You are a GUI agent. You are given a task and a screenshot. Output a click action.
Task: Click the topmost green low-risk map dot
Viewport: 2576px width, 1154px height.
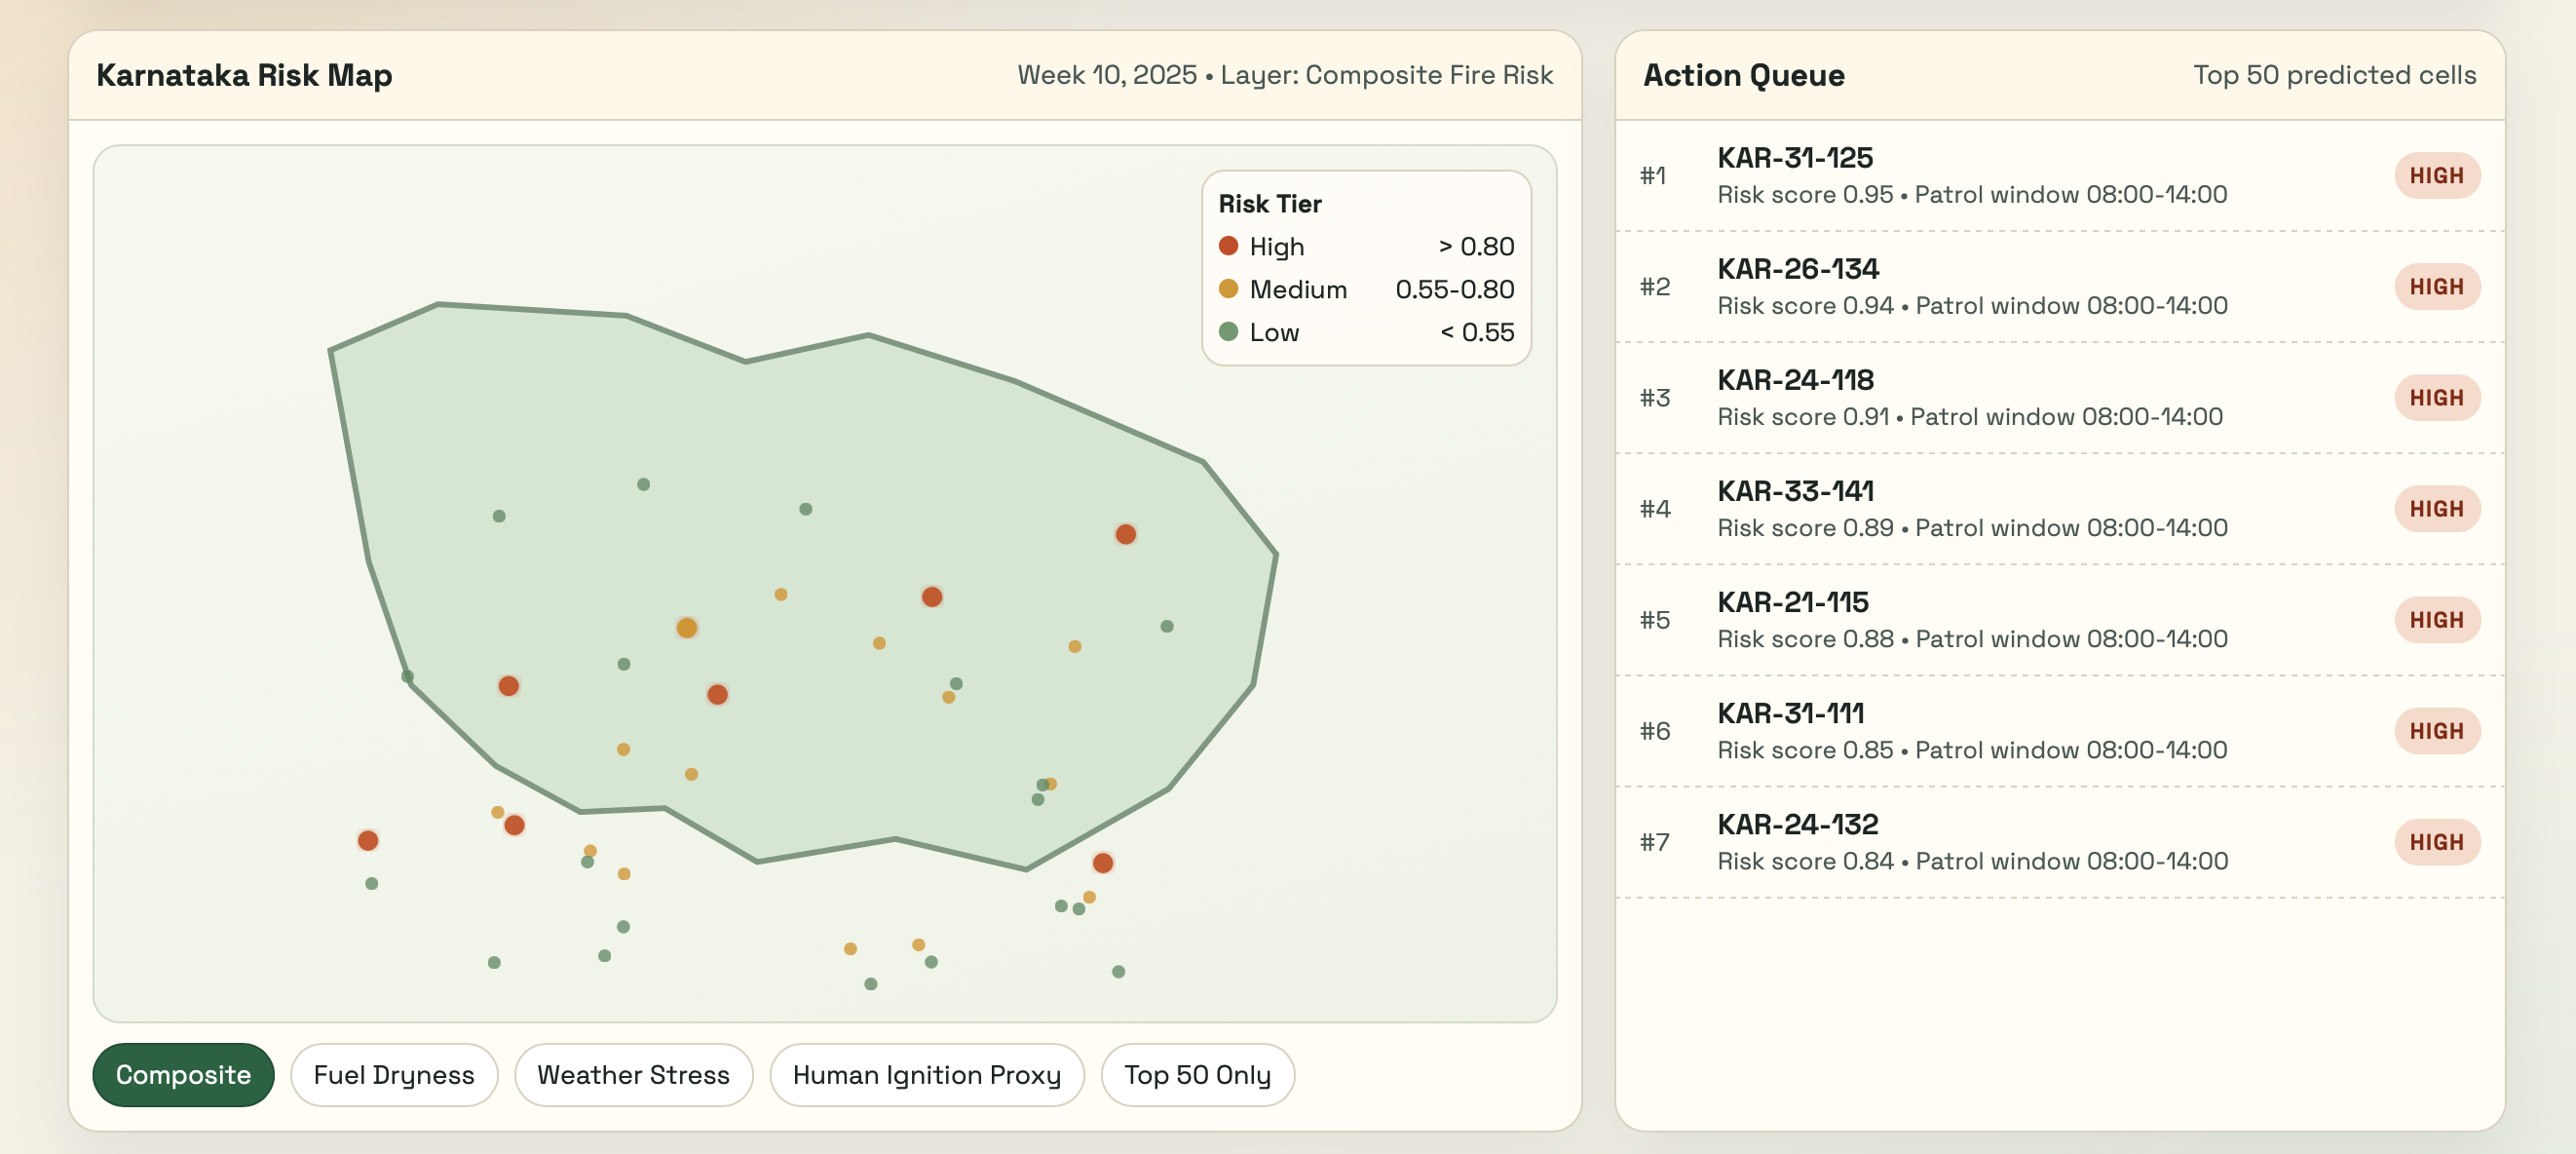point(643,484)
